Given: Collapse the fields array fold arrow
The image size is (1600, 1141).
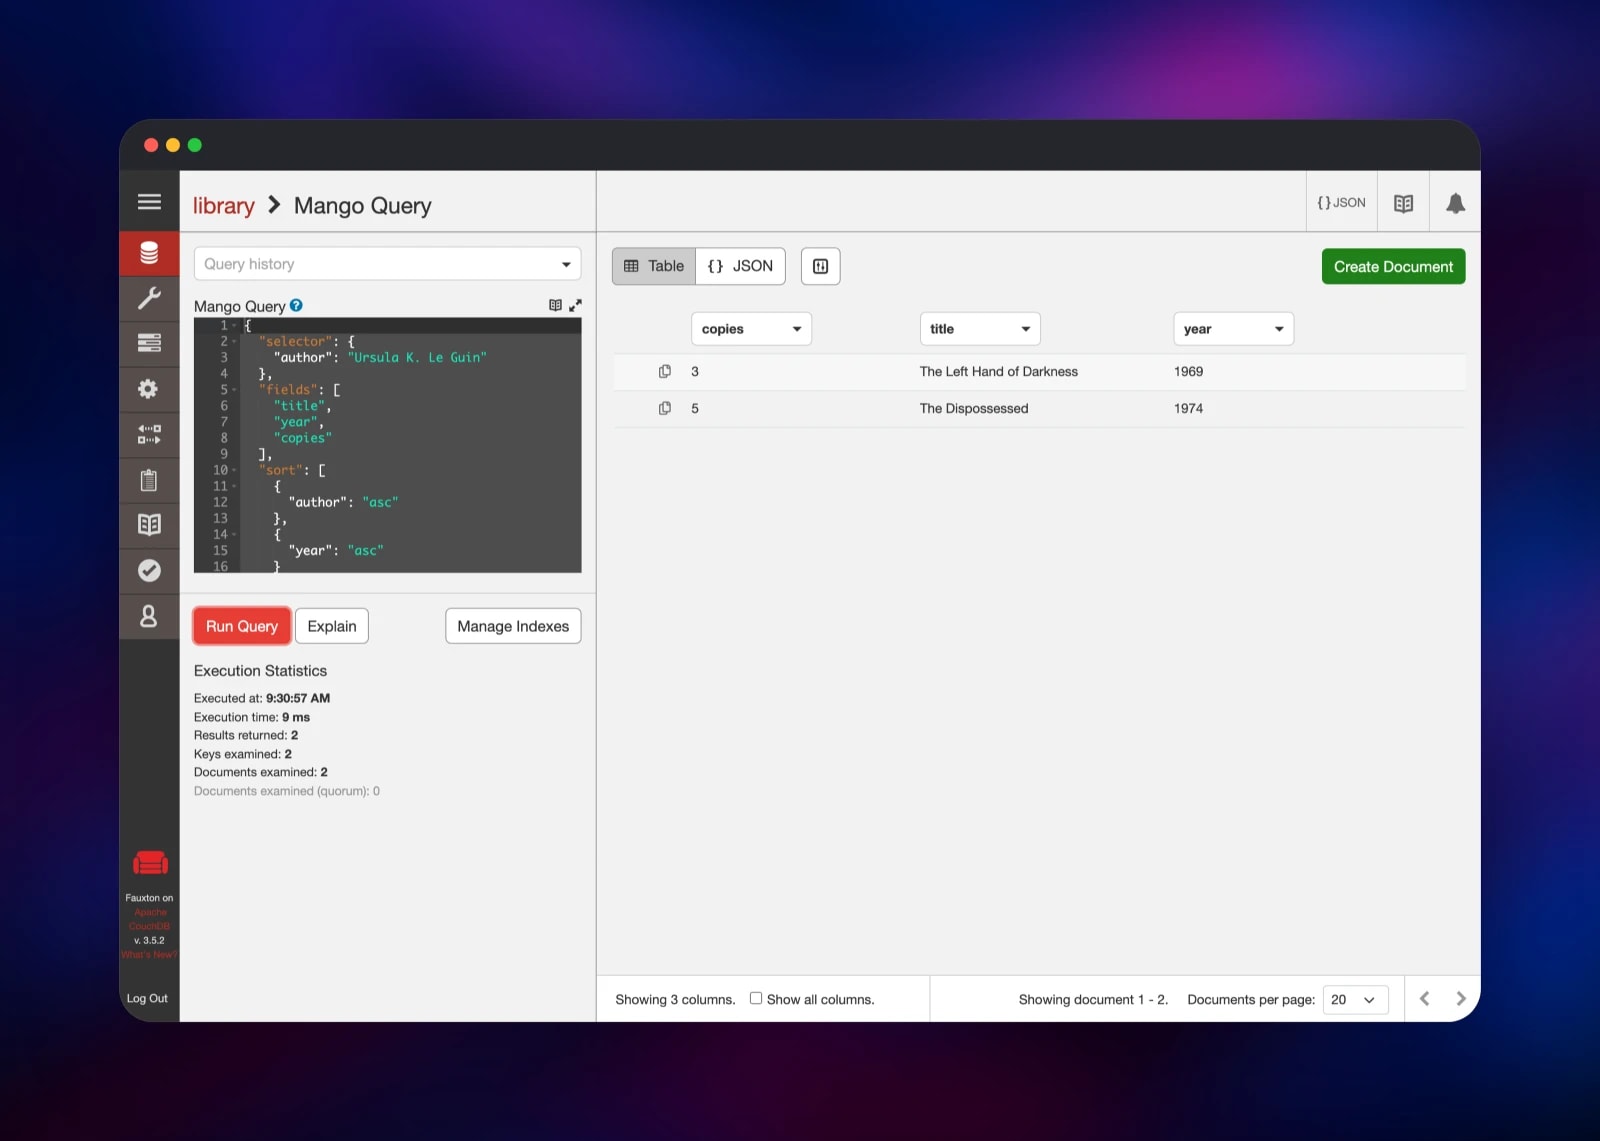Looking at the screenshot, I should (235, 390).
